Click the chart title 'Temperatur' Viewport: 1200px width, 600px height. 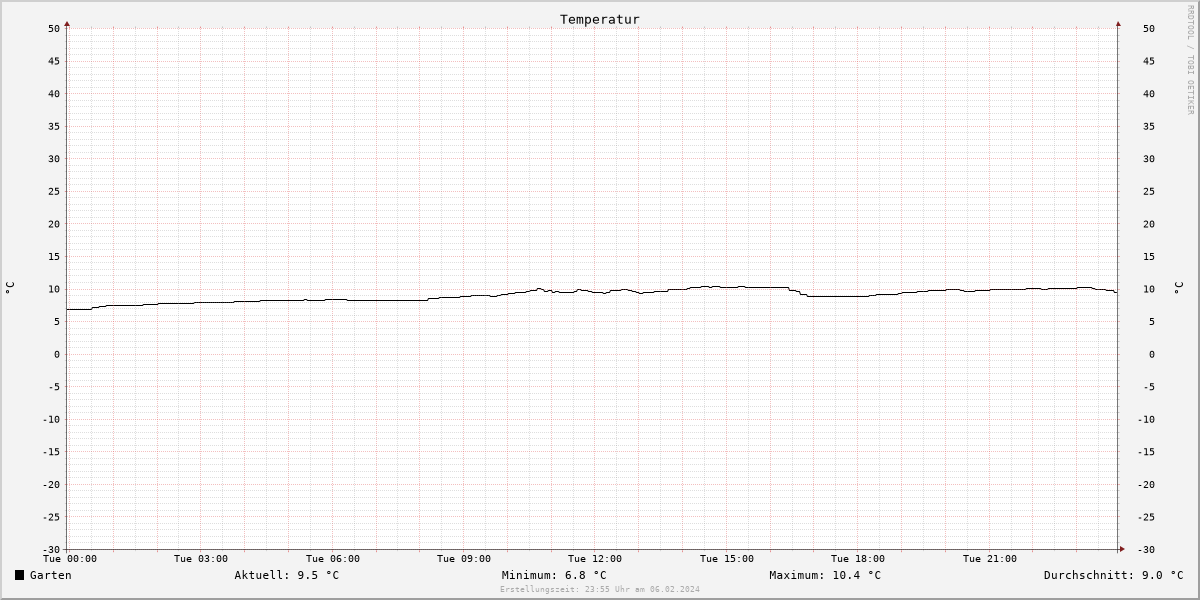click(x=600, y=19)
